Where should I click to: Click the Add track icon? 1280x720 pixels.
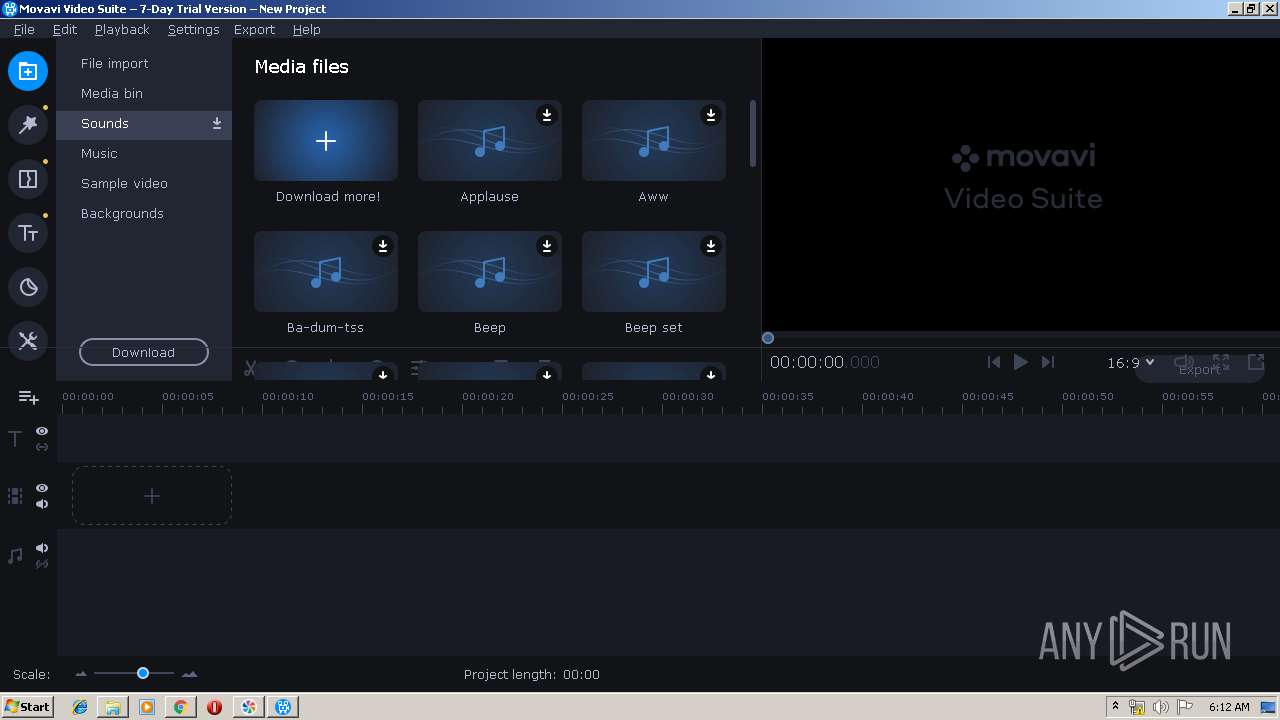pos(29,398)
